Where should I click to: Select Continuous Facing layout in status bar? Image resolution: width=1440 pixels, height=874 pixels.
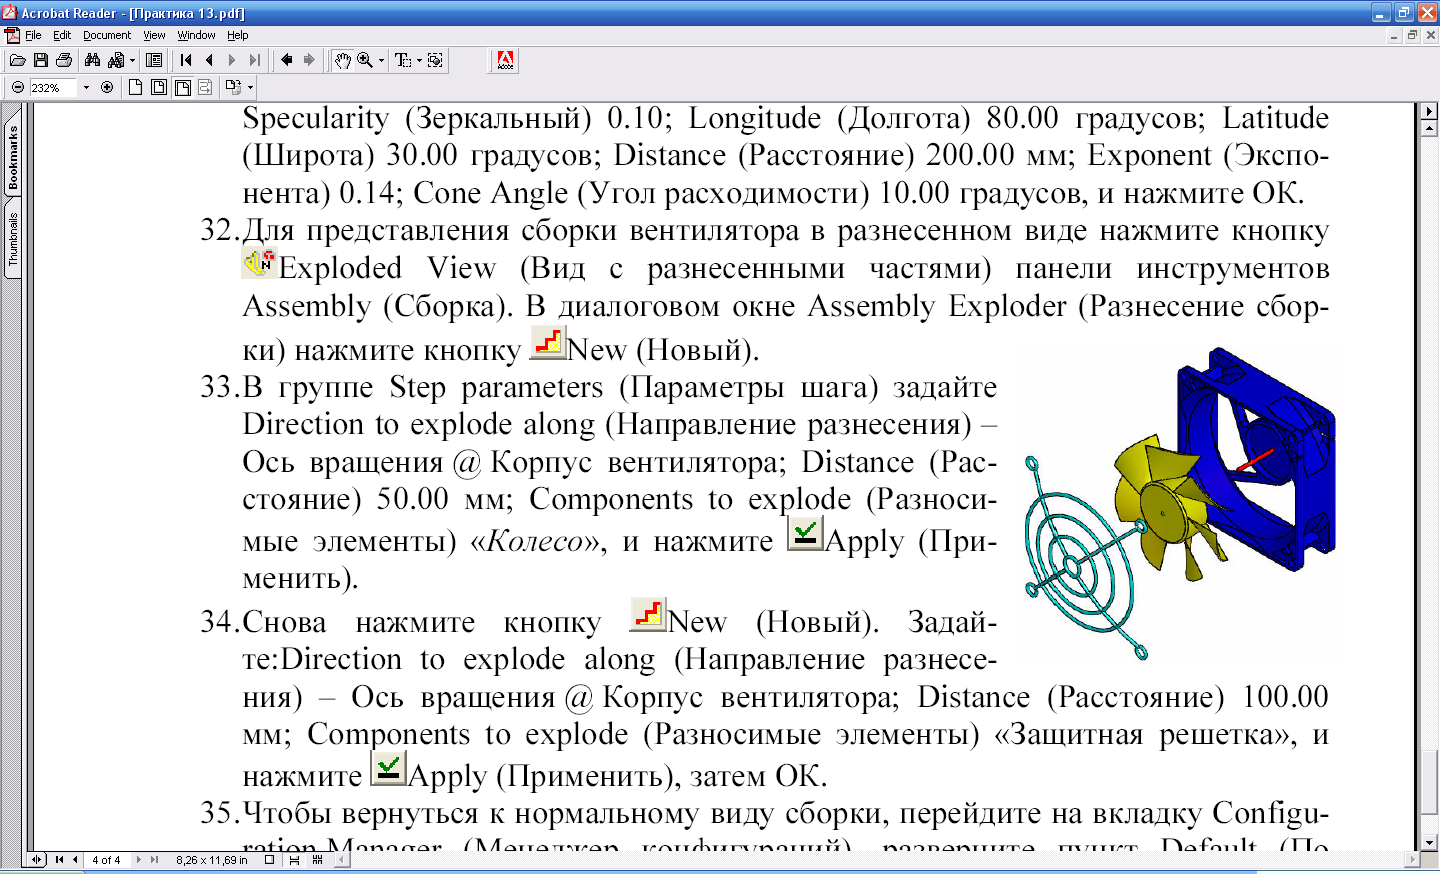pyautogui.click(x=318, y=859)
